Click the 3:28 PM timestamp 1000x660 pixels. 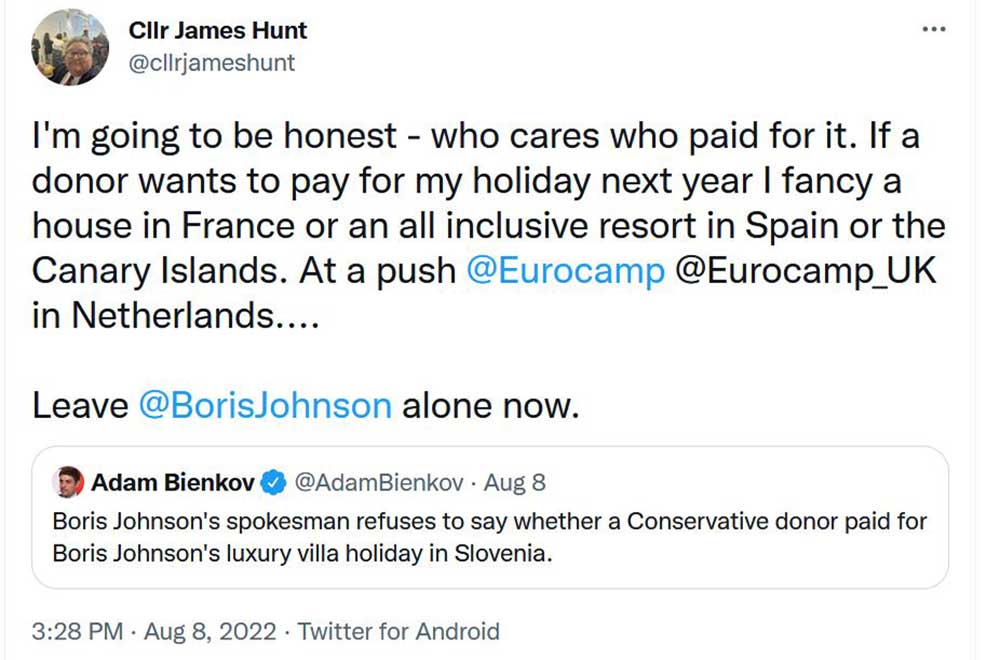tap(77, 632)
